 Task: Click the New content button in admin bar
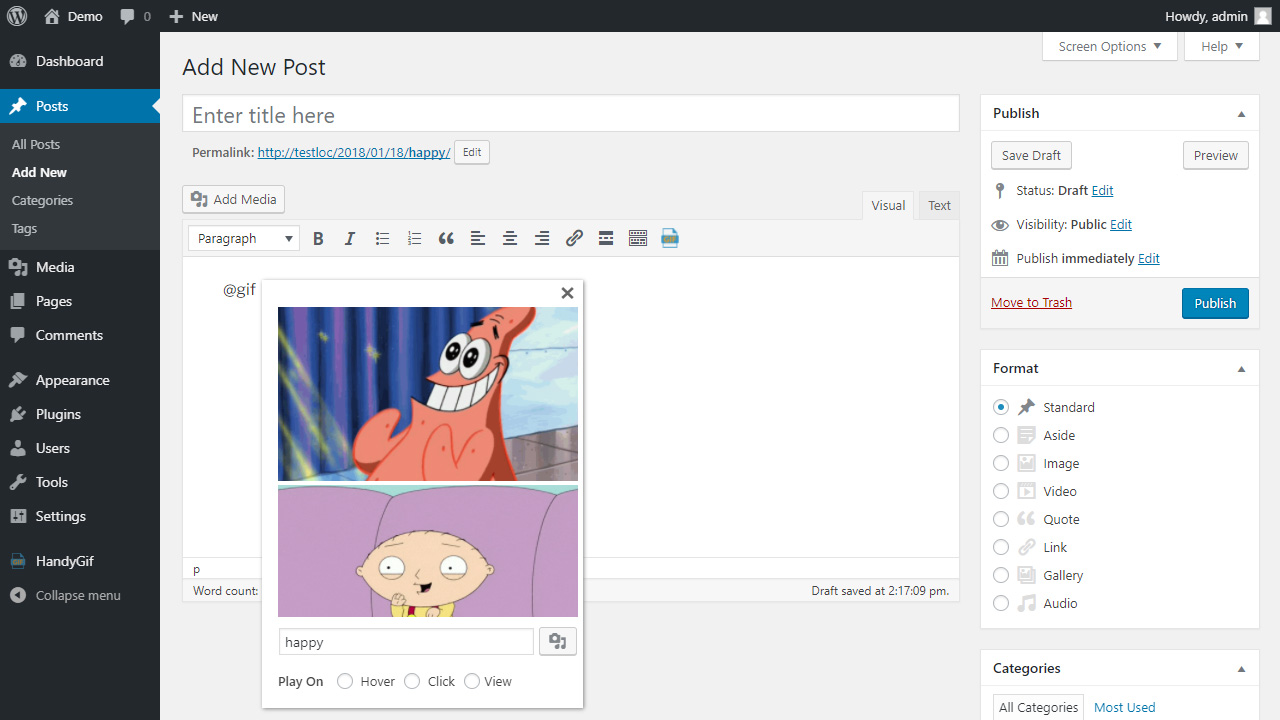[x=194, y=16]
